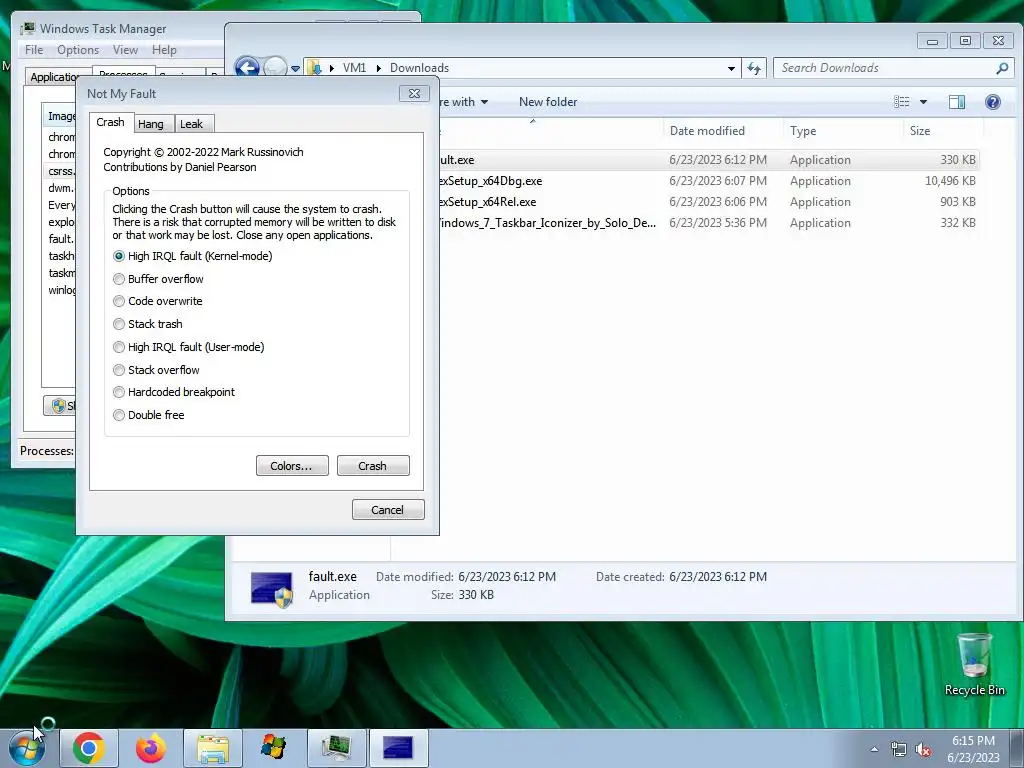Change view using the views icon
1024x768 pixels.
pyautogui.click(x=902, y=102)
